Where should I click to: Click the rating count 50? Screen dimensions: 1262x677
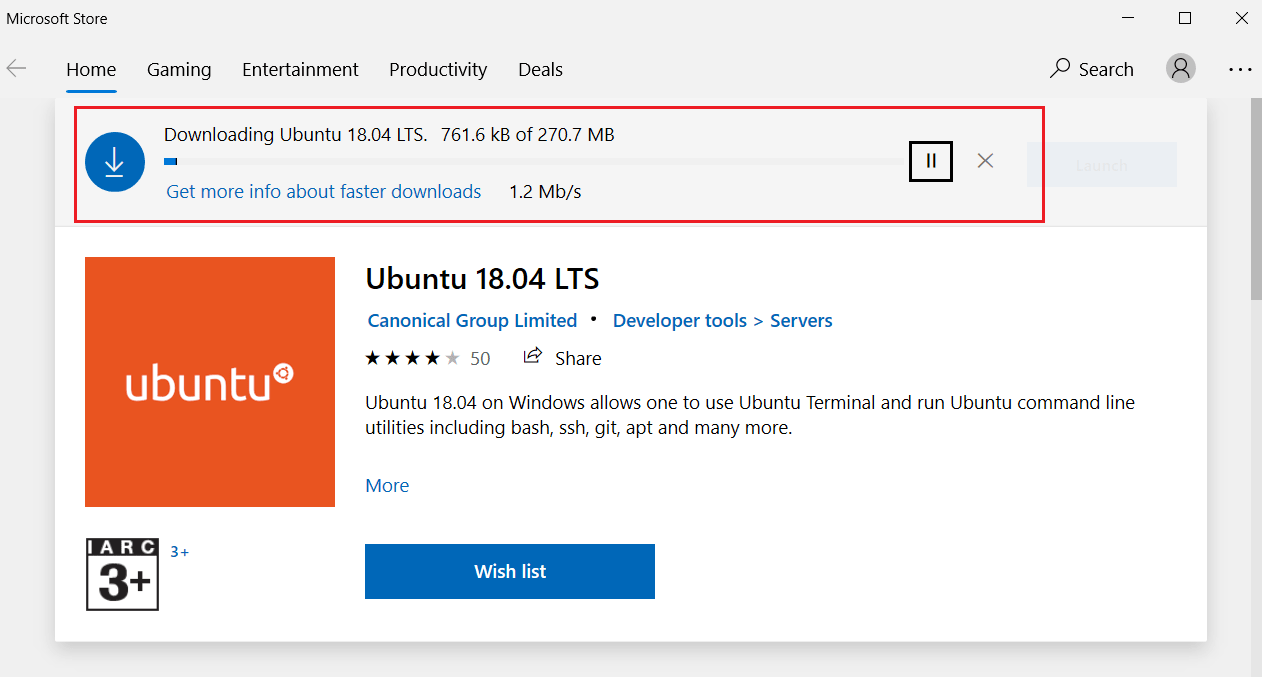click(x=480, y=358)
